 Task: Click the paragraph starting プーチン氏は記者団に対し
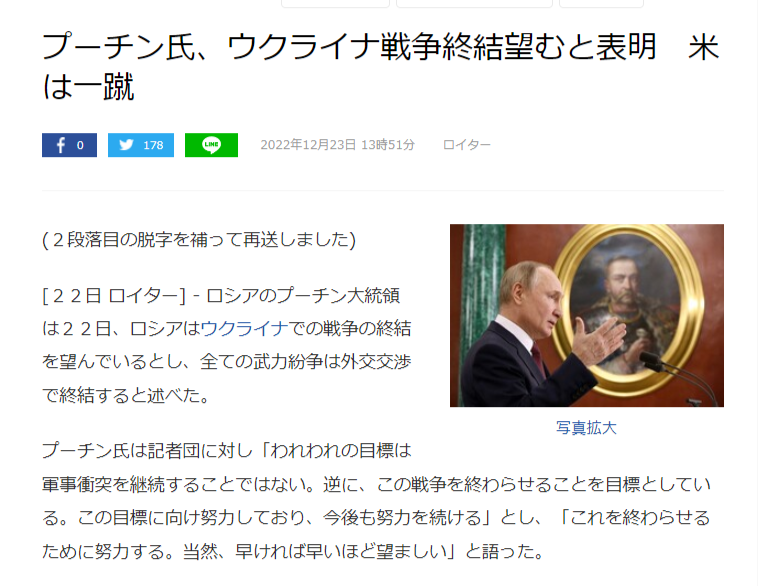376,500
